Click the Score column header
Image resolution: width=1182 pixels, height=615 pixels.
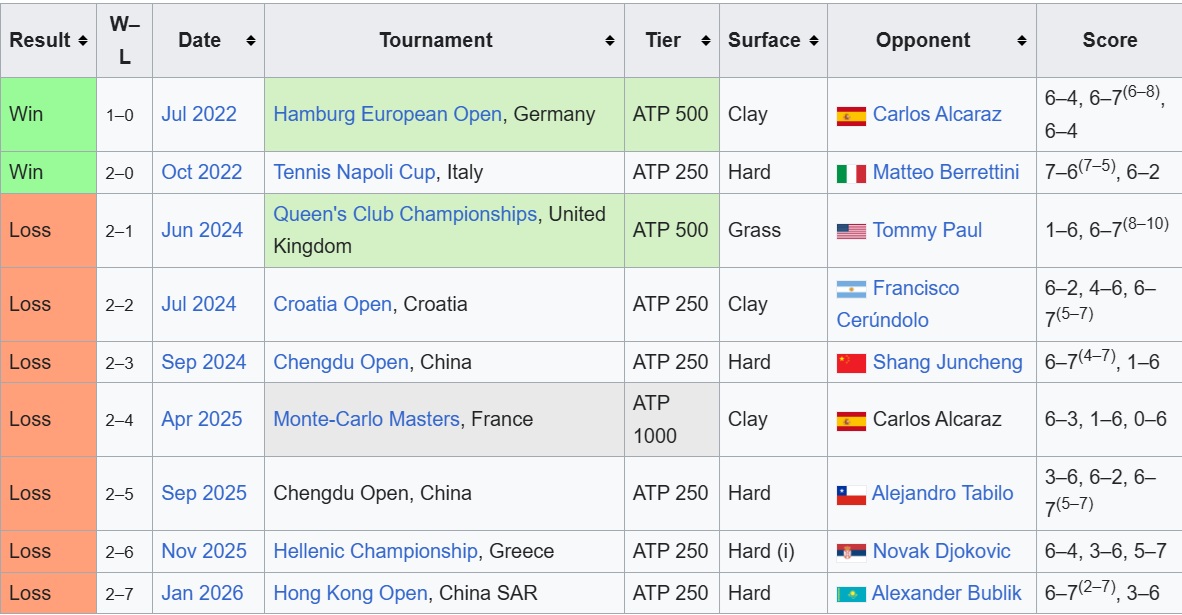pyautogui.click(x=1110, y=41)
